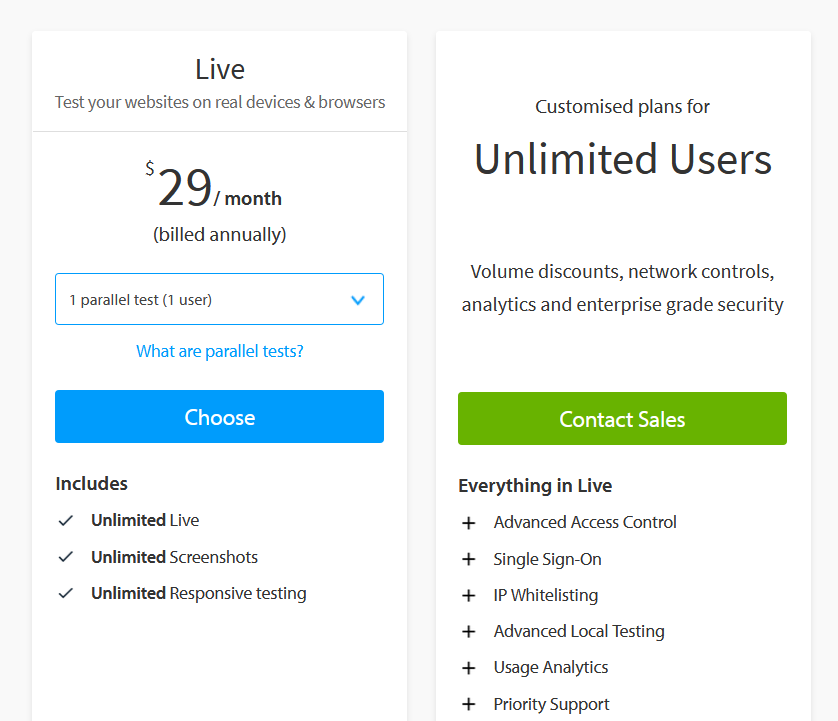Click the checkmark next to Unlimited Live
Viewport: 838px width, 721px height.
click(66, 521)
